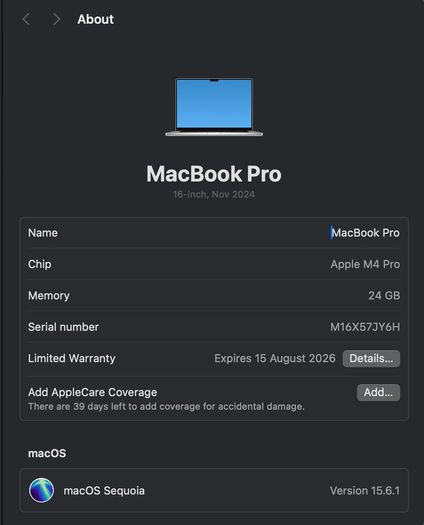Go back using the left chevron

tap(26, 19)
